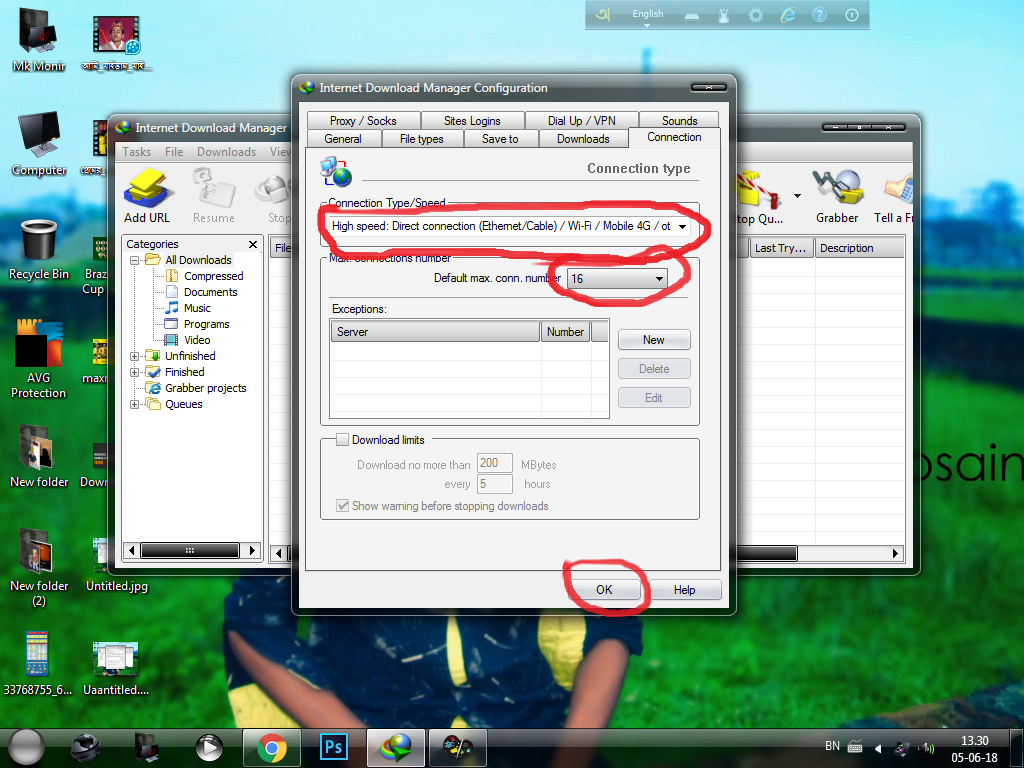Screen dimensions: 1024x768
Task: Switch to the Downloads tab
Action: 583,139
